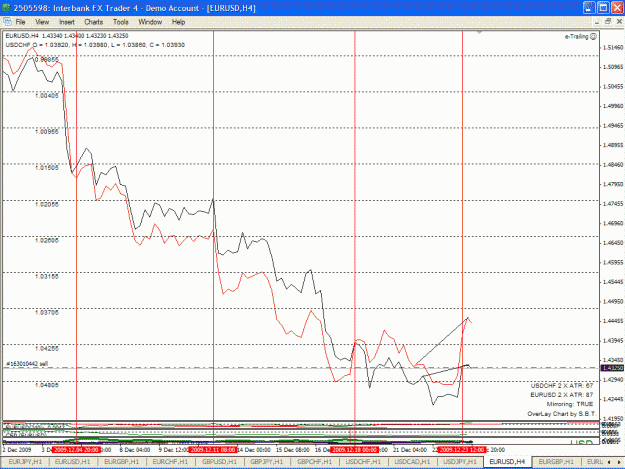Close the inner chart window from the menu bar
The image size is (625, 469).
[619, 22]
